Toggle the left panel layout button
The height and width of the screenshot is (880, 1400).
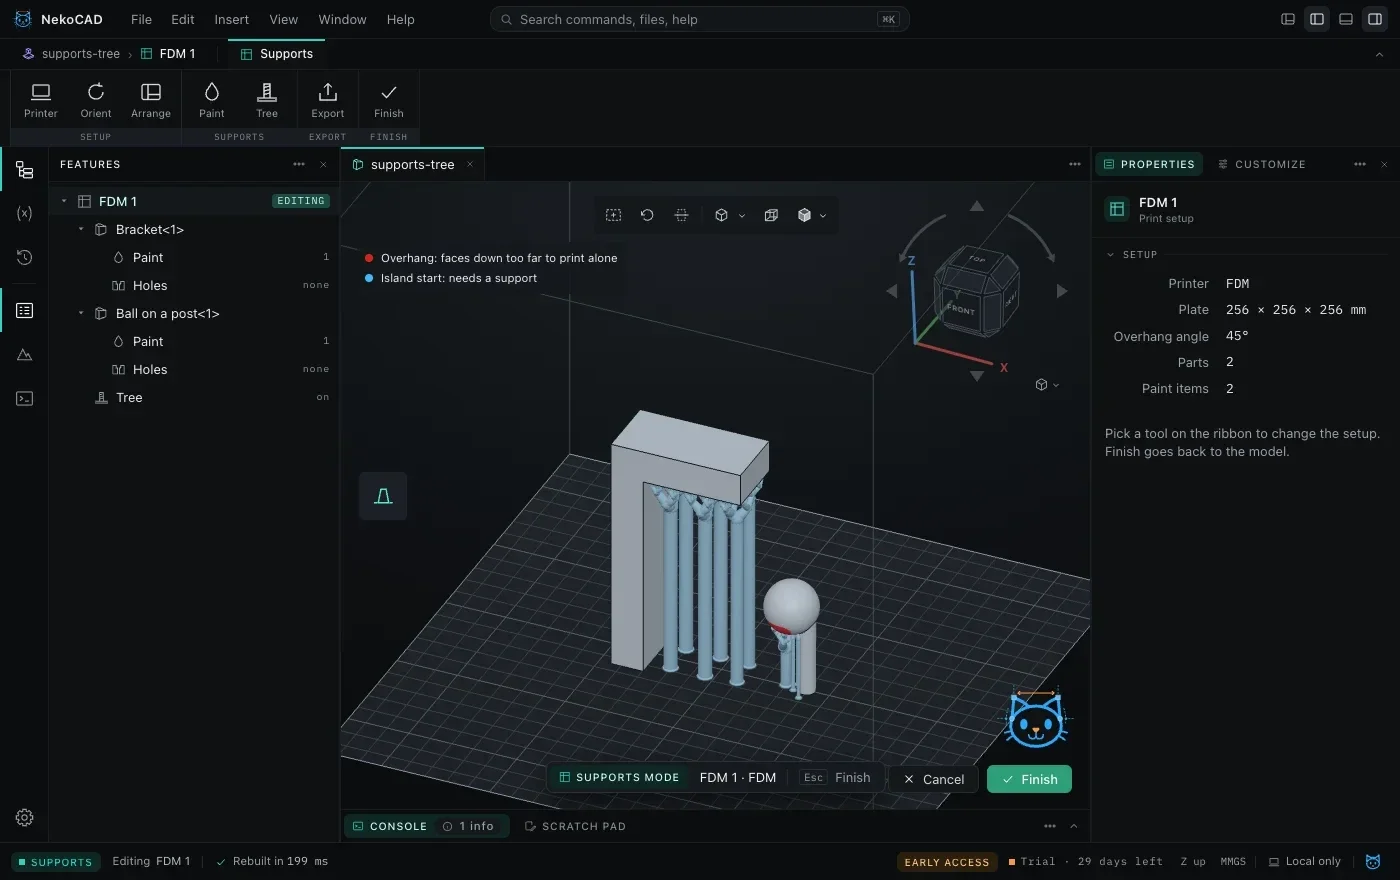click(x=1317, y=19)
